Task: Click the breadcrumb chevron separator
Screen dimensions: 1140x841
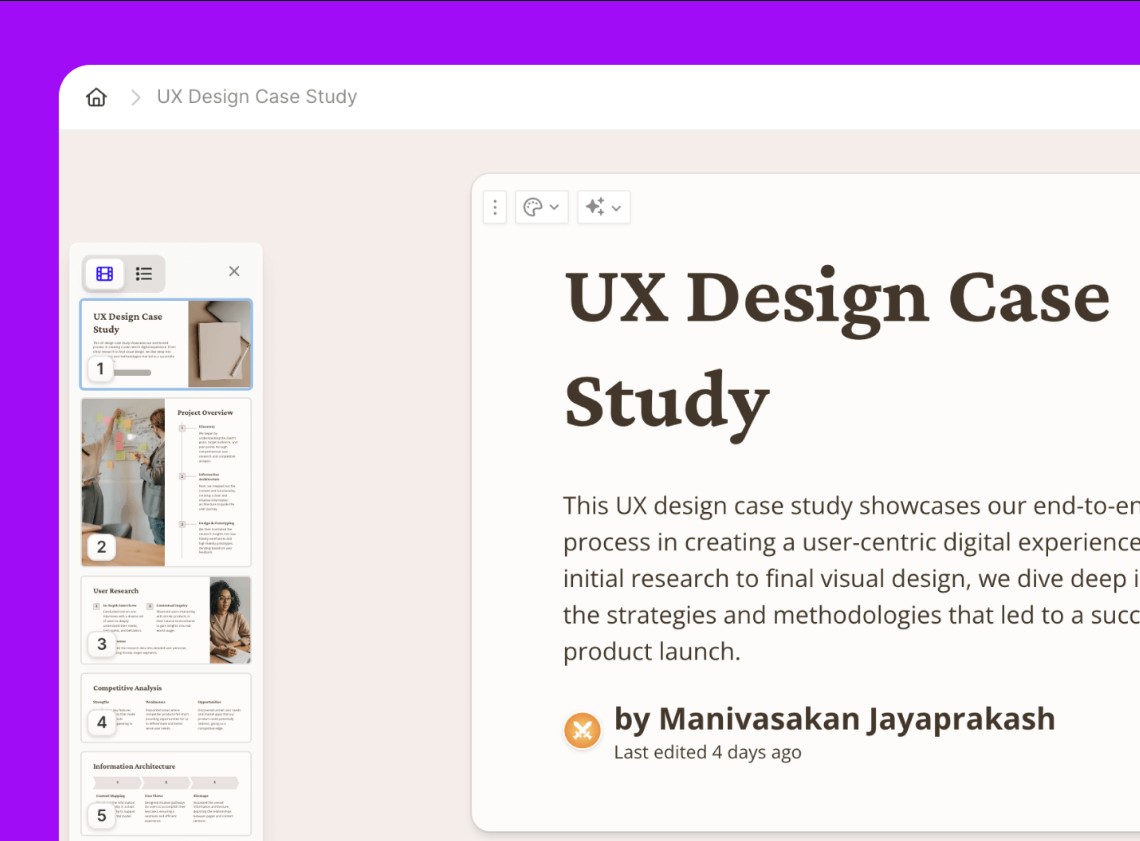Action: pos(136,97)
